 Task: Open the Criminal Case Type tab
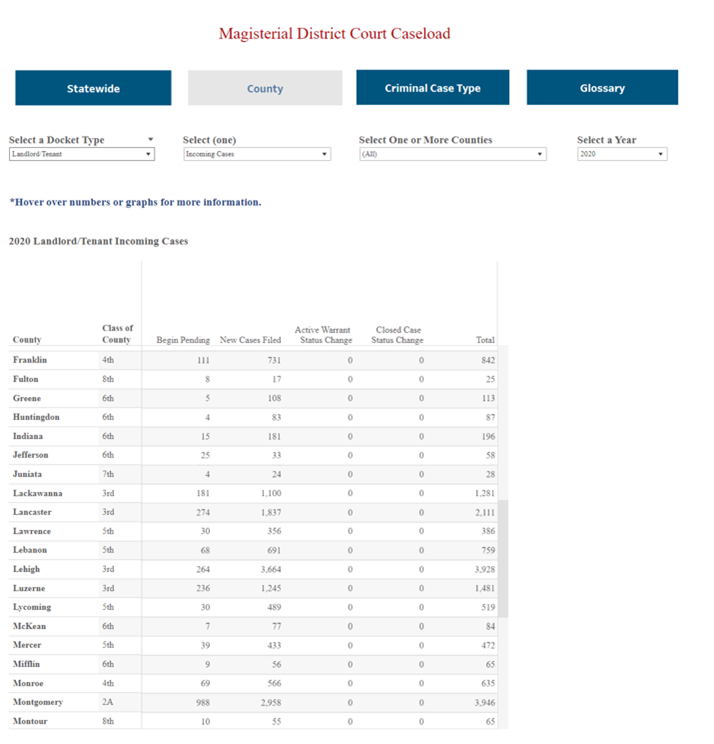(433, 87)
